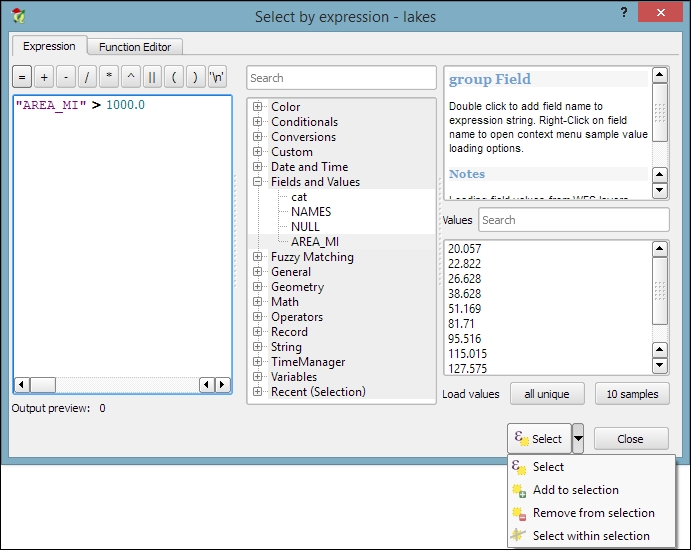Choose Select within selection menu entry
This screenshot has height=550, width=691.
pyautogui.click(x=591, y=535)
